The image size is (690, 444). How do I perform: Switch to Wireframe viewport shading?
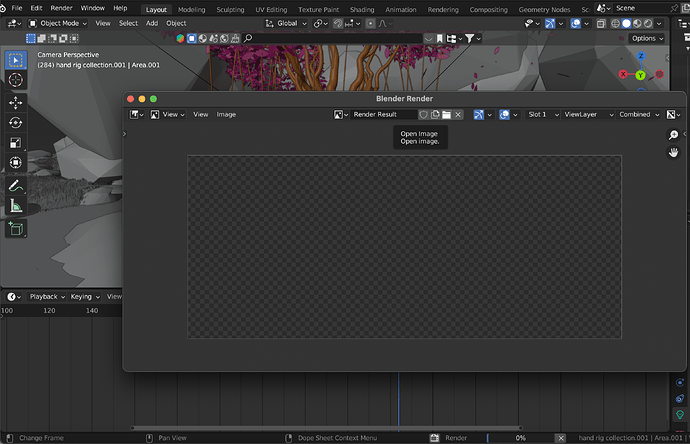[x=616, y=23]
